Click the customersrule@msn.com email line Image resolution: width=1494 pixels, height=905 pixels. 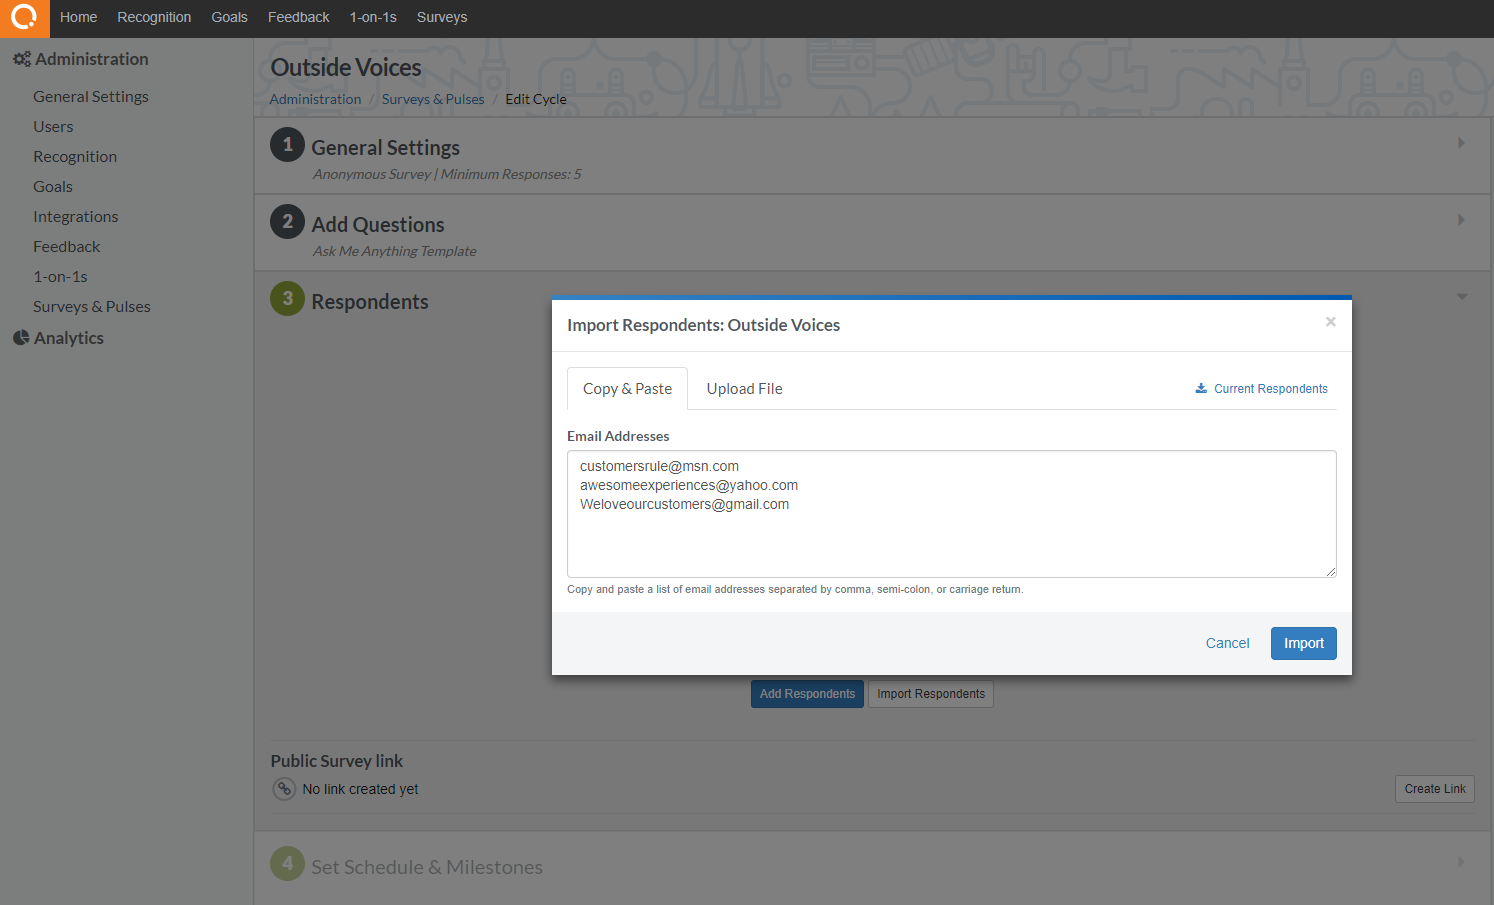[659, 466]
